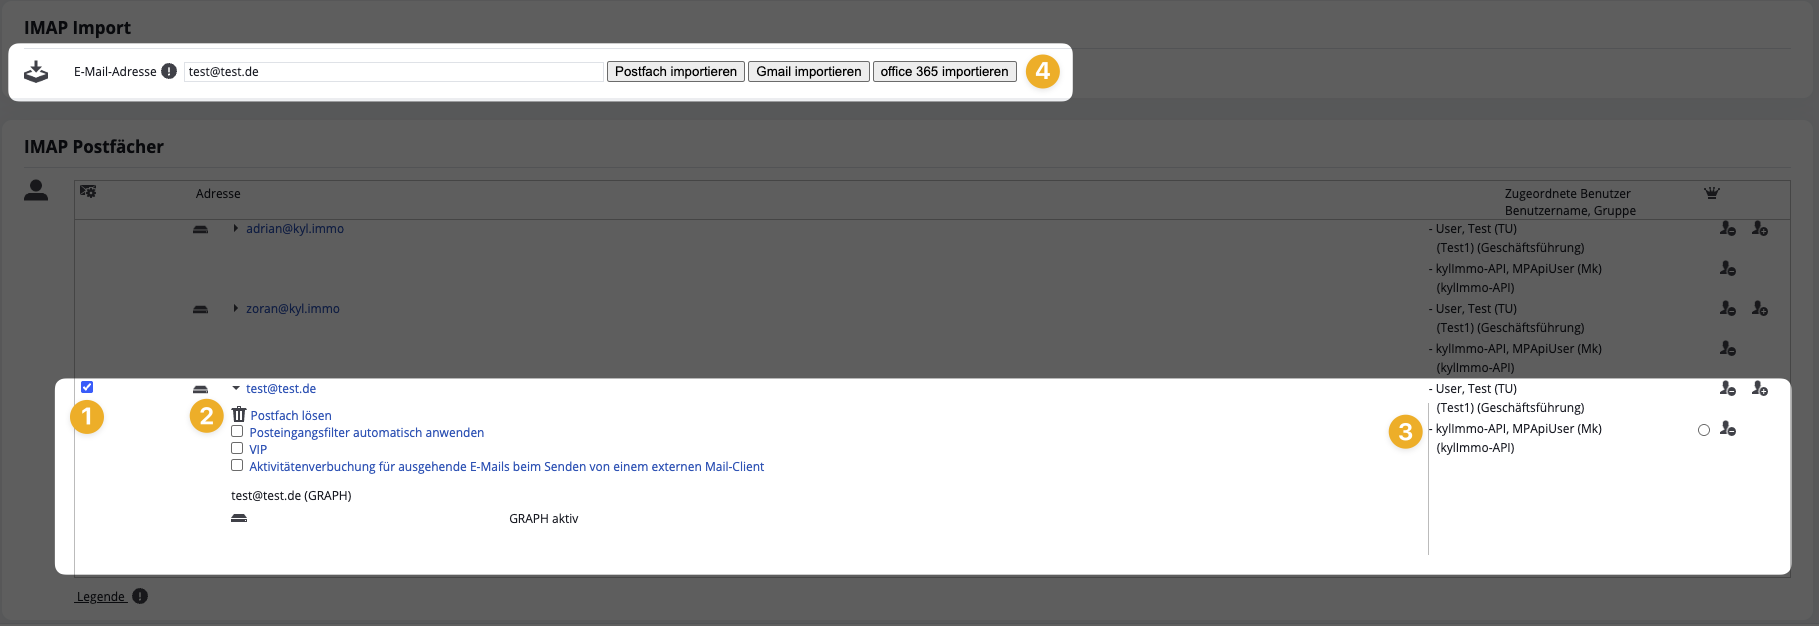Viewport: 1819px width, 626px height.
Task: Tick the VIP checkbox
Action: 237,448
